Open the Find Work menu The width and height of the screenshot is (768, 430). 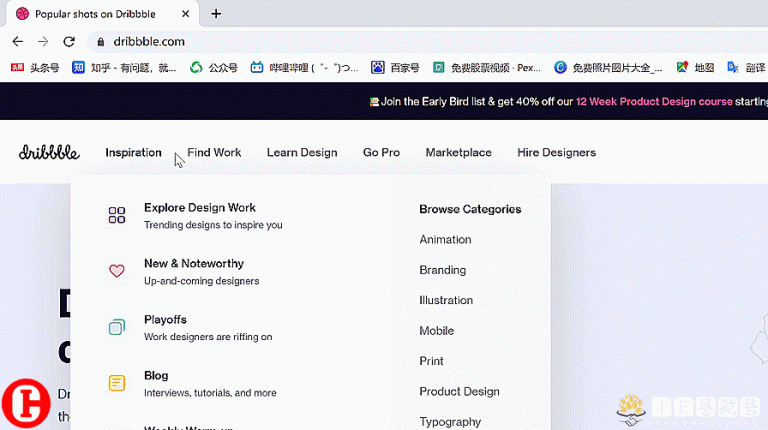(214, 152)
